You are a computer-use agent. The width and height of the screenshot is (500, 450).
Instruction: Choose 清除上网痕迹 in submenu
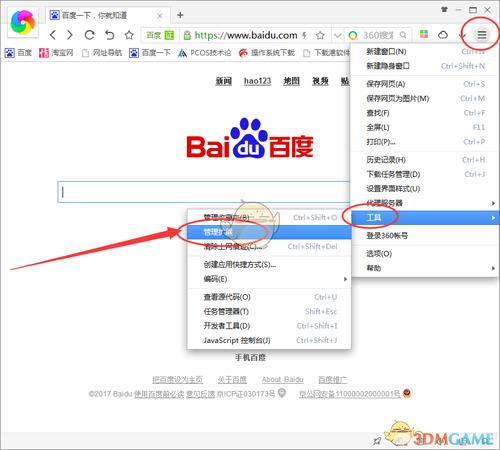point(269,246)
